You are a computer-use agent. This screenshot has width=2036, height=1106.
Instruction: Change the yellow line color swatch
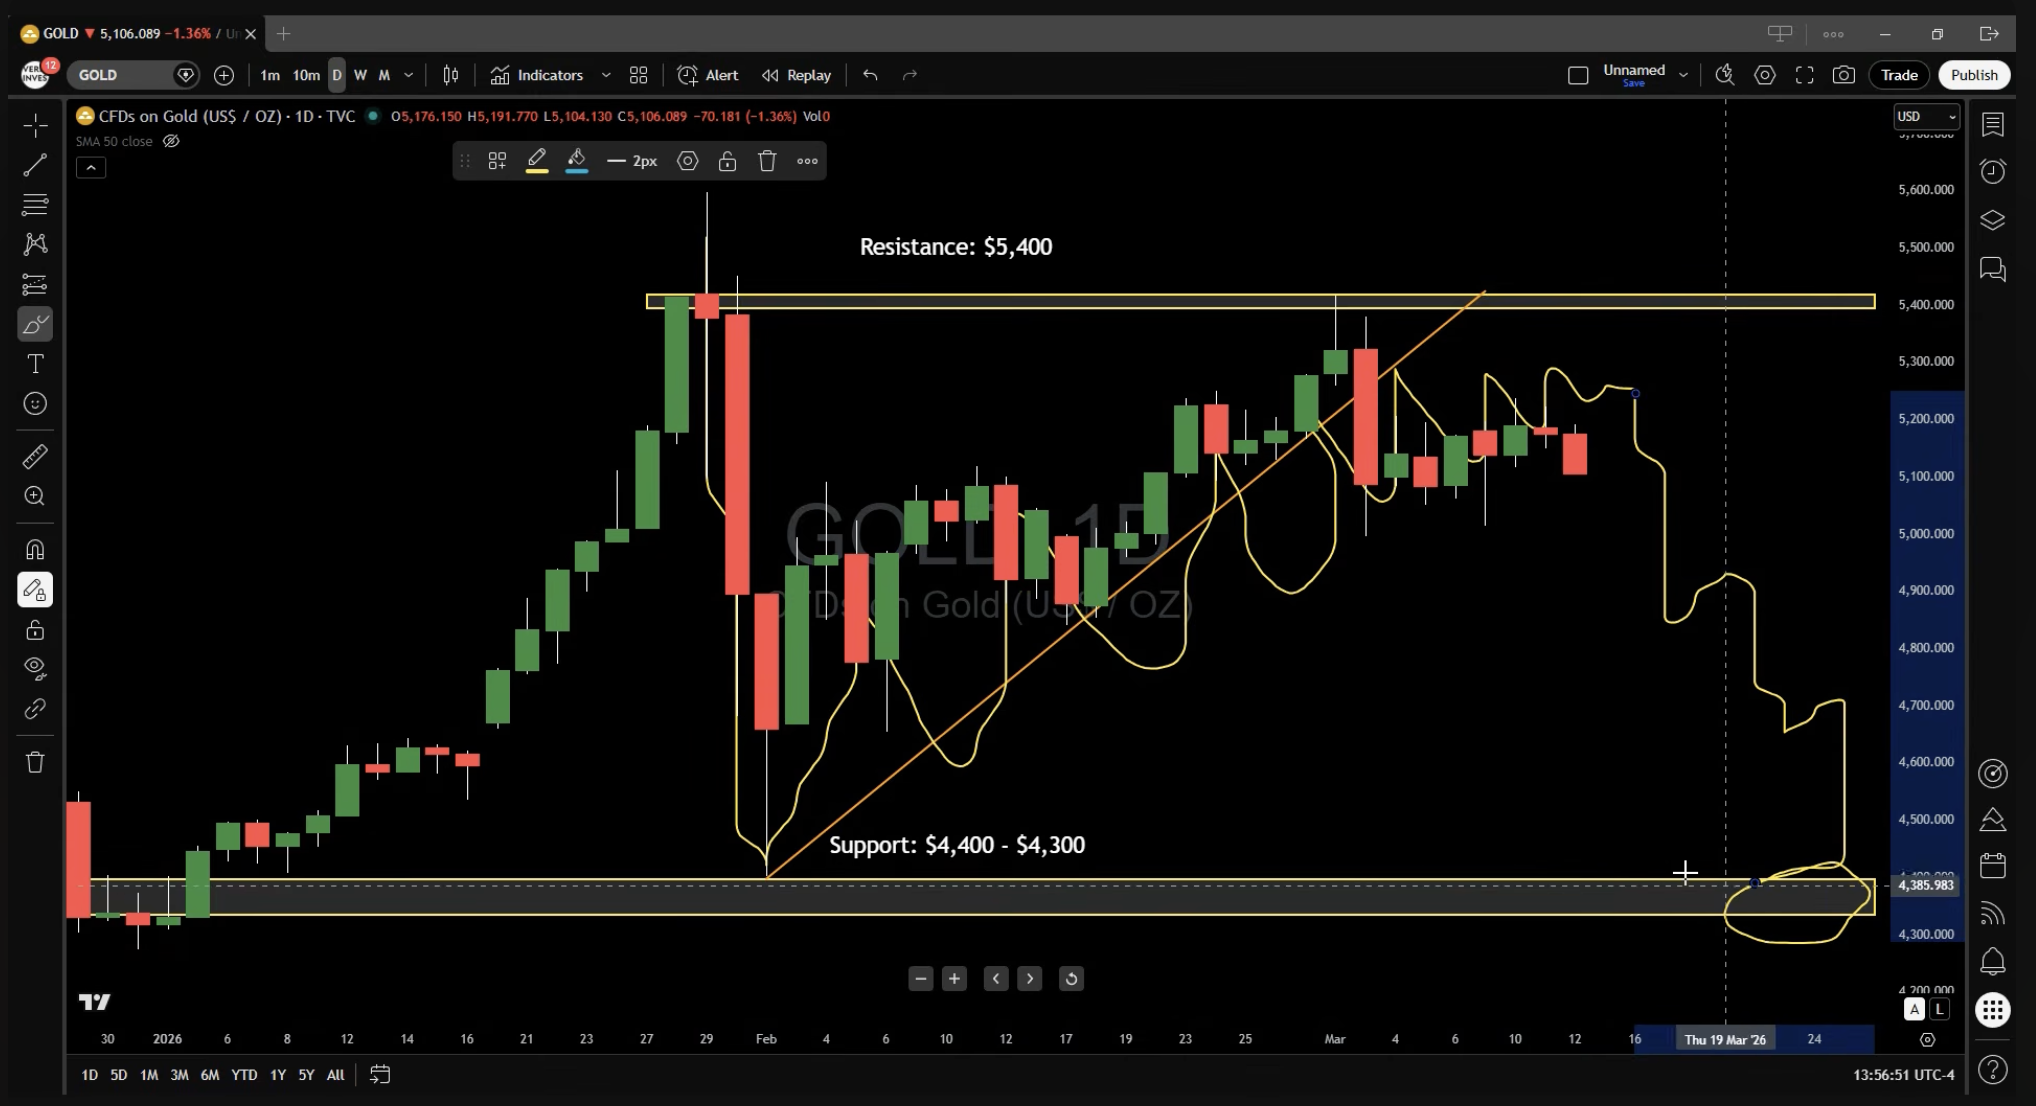(x=537, y=161)
